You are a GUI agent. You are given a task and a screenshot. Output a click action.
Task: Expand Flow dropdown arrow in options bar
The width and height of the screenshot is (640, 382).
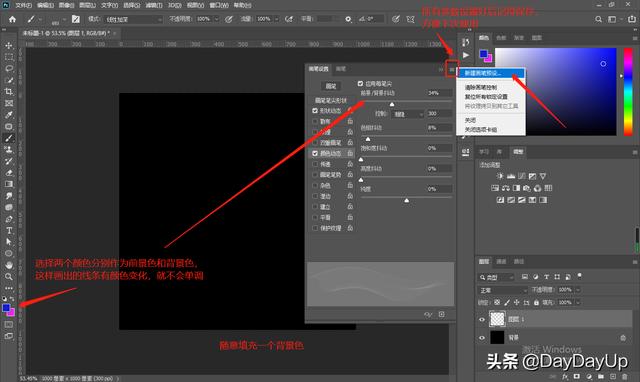click(x=276, y=19)
